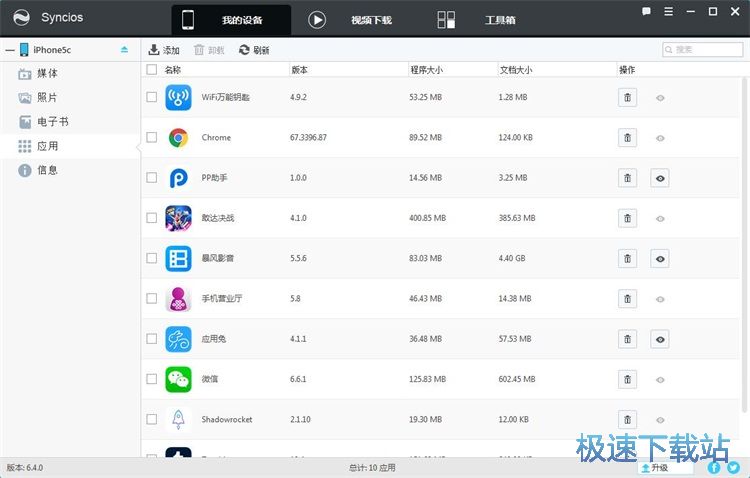The width and height of the screenshot is (750, 478).
Task: Tick the select-all checkbox in header
Action: click(x=152, y=69)
